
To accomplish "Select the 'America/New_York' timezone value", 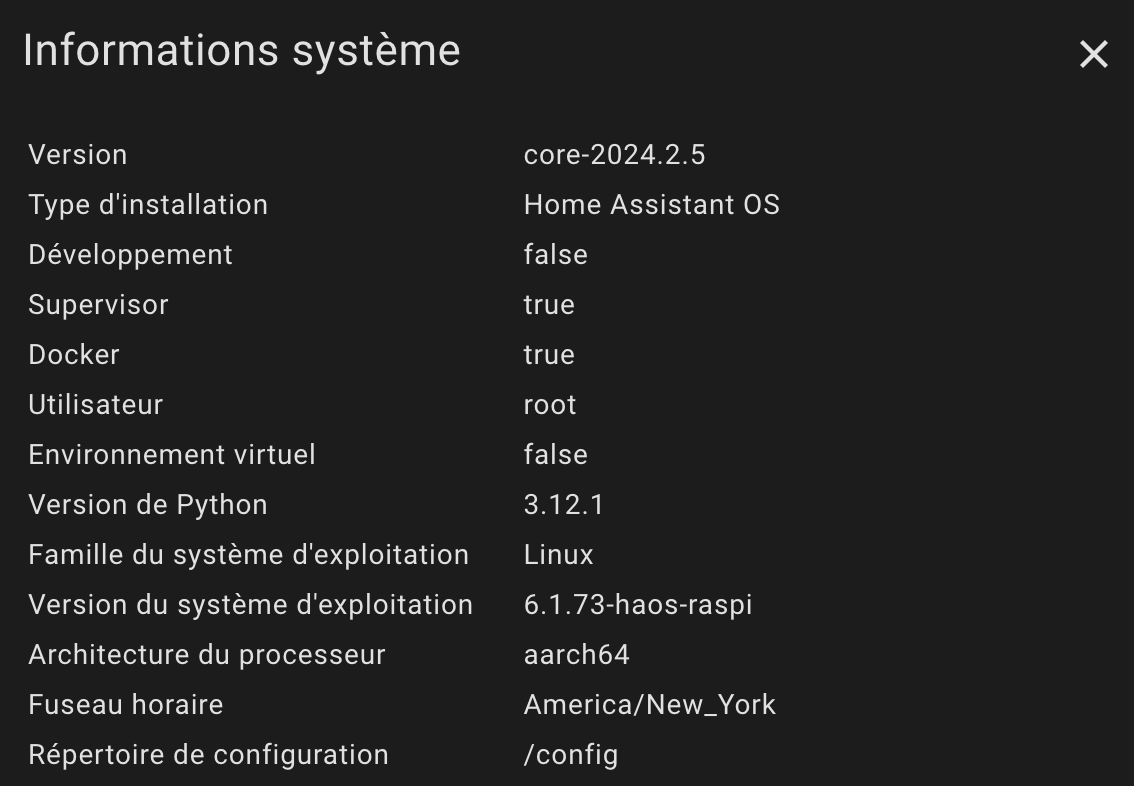I will [649, 704].
